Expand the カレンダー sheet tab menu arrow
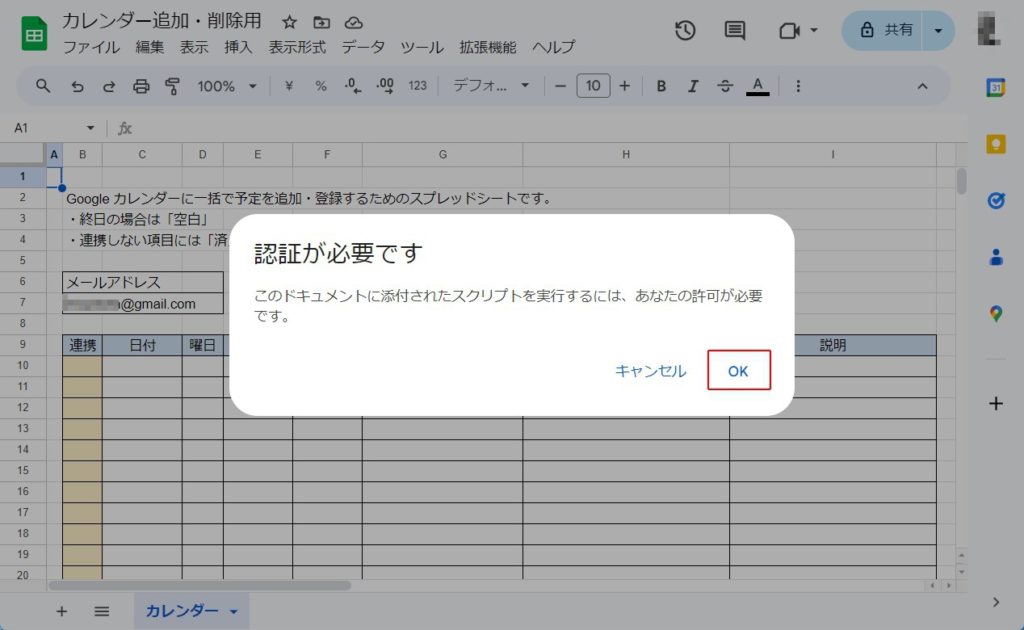This screenshot has width=1024, height=630. pyautogui.click(x=234, y=611)
